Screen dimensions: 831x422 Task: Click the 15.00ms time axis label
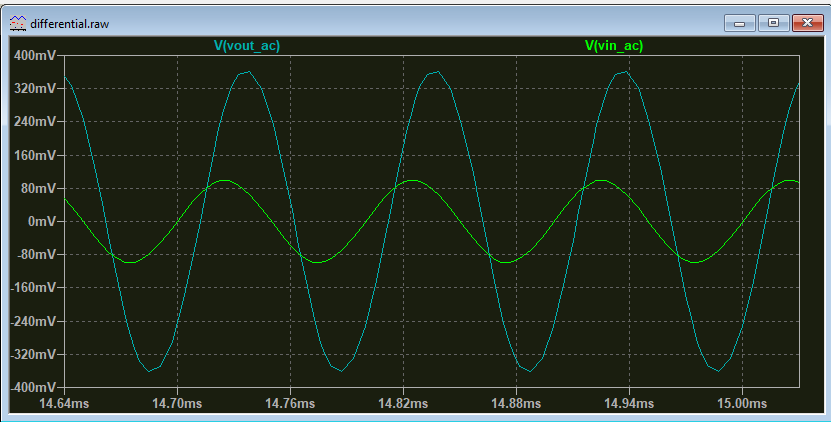click(x=742, y=403)
